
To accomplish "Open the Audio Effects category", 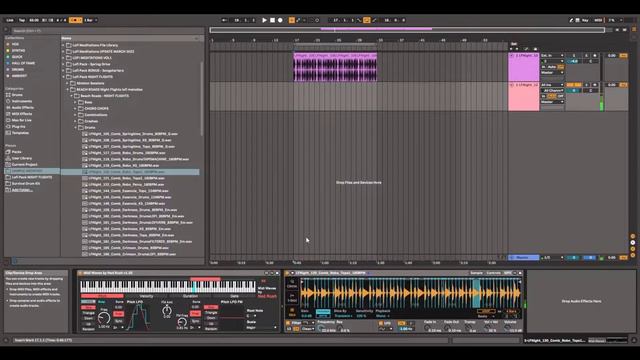I will coord(22,107).
